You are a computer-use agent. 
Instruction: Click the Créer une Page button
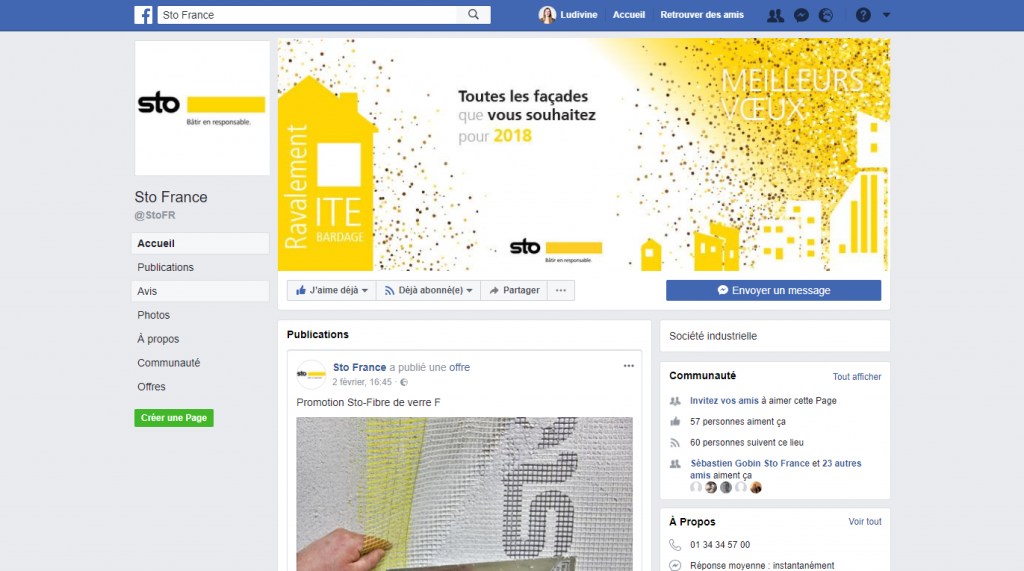click(x=174, y=417)
